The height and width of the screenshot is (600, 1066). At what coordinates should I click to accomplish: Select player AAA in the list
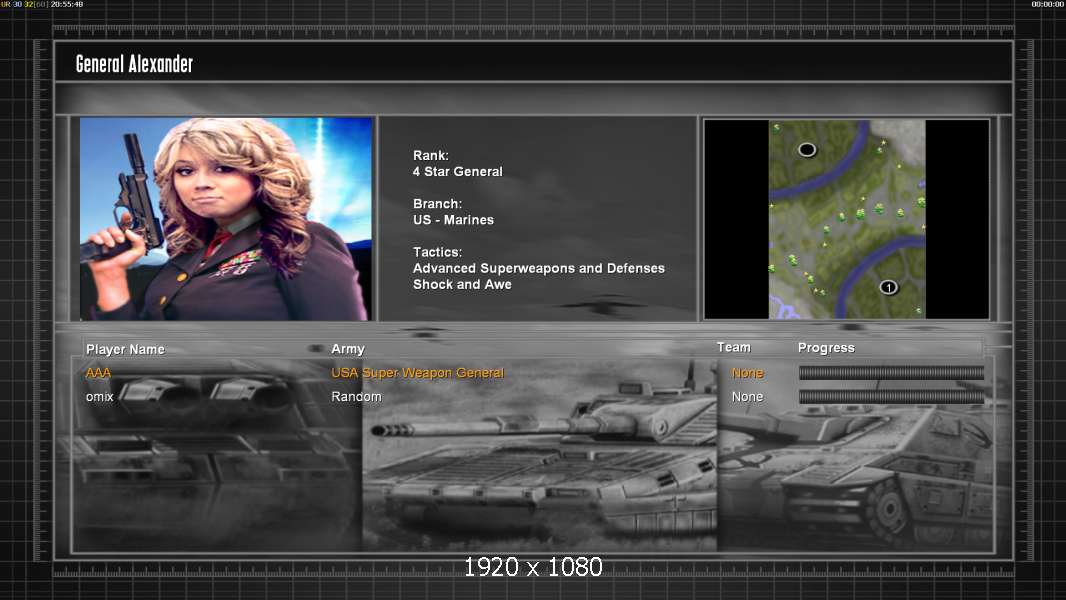(x=98, y=373)
